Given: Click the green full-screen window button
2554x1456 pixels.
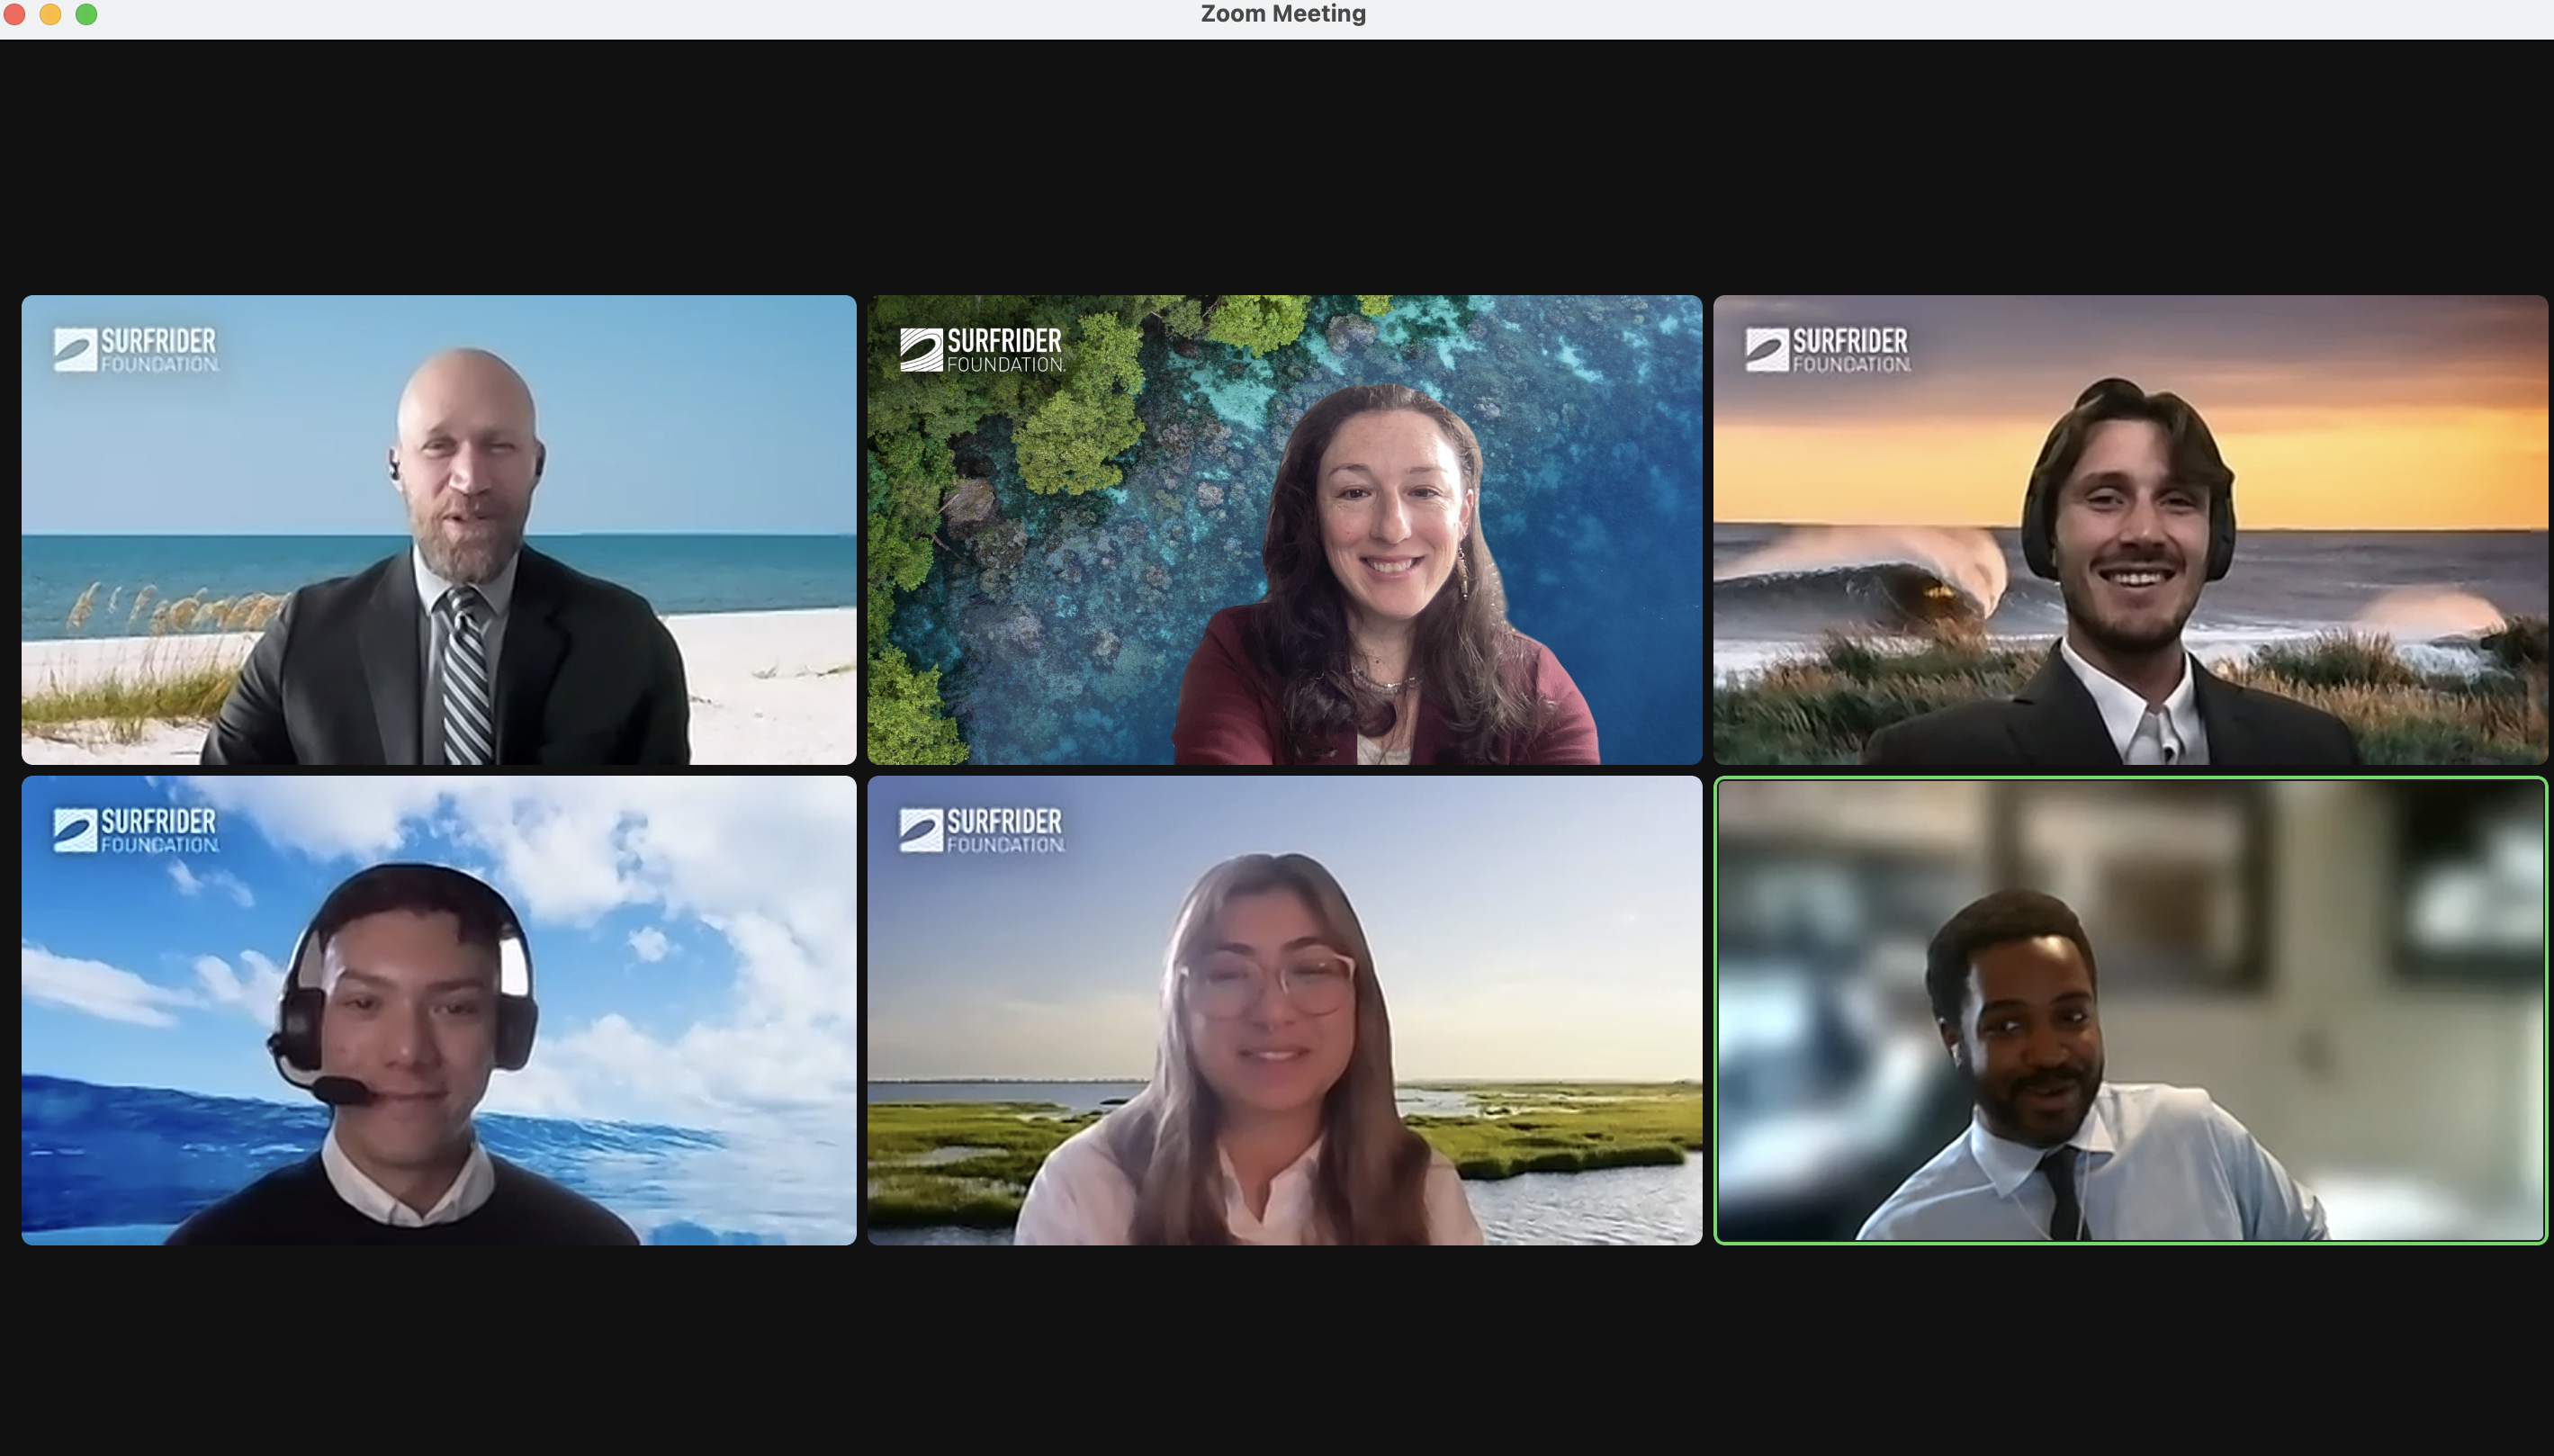Looking at the screenshot, I should (87, 14).
